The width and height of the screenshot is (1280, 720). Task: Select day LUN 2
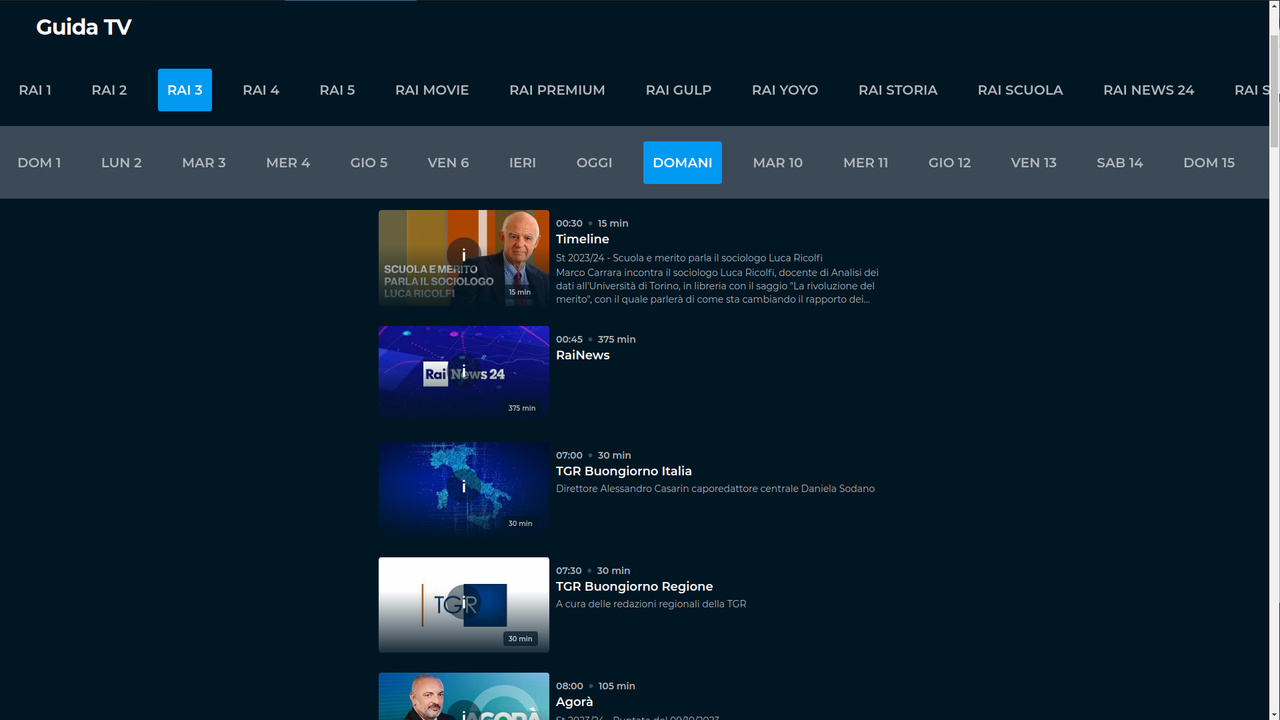121,163
